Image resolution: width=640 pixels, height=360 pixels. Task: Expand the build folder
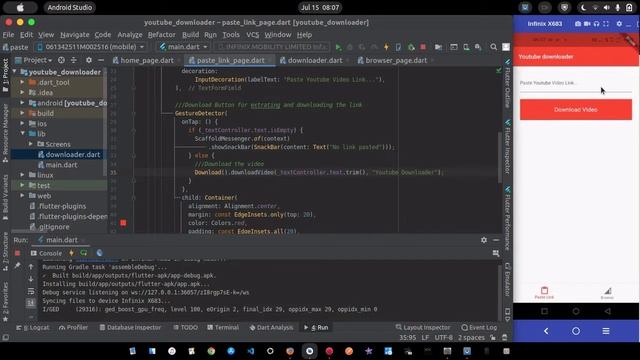pyautogui.click(x=22, y=113)
